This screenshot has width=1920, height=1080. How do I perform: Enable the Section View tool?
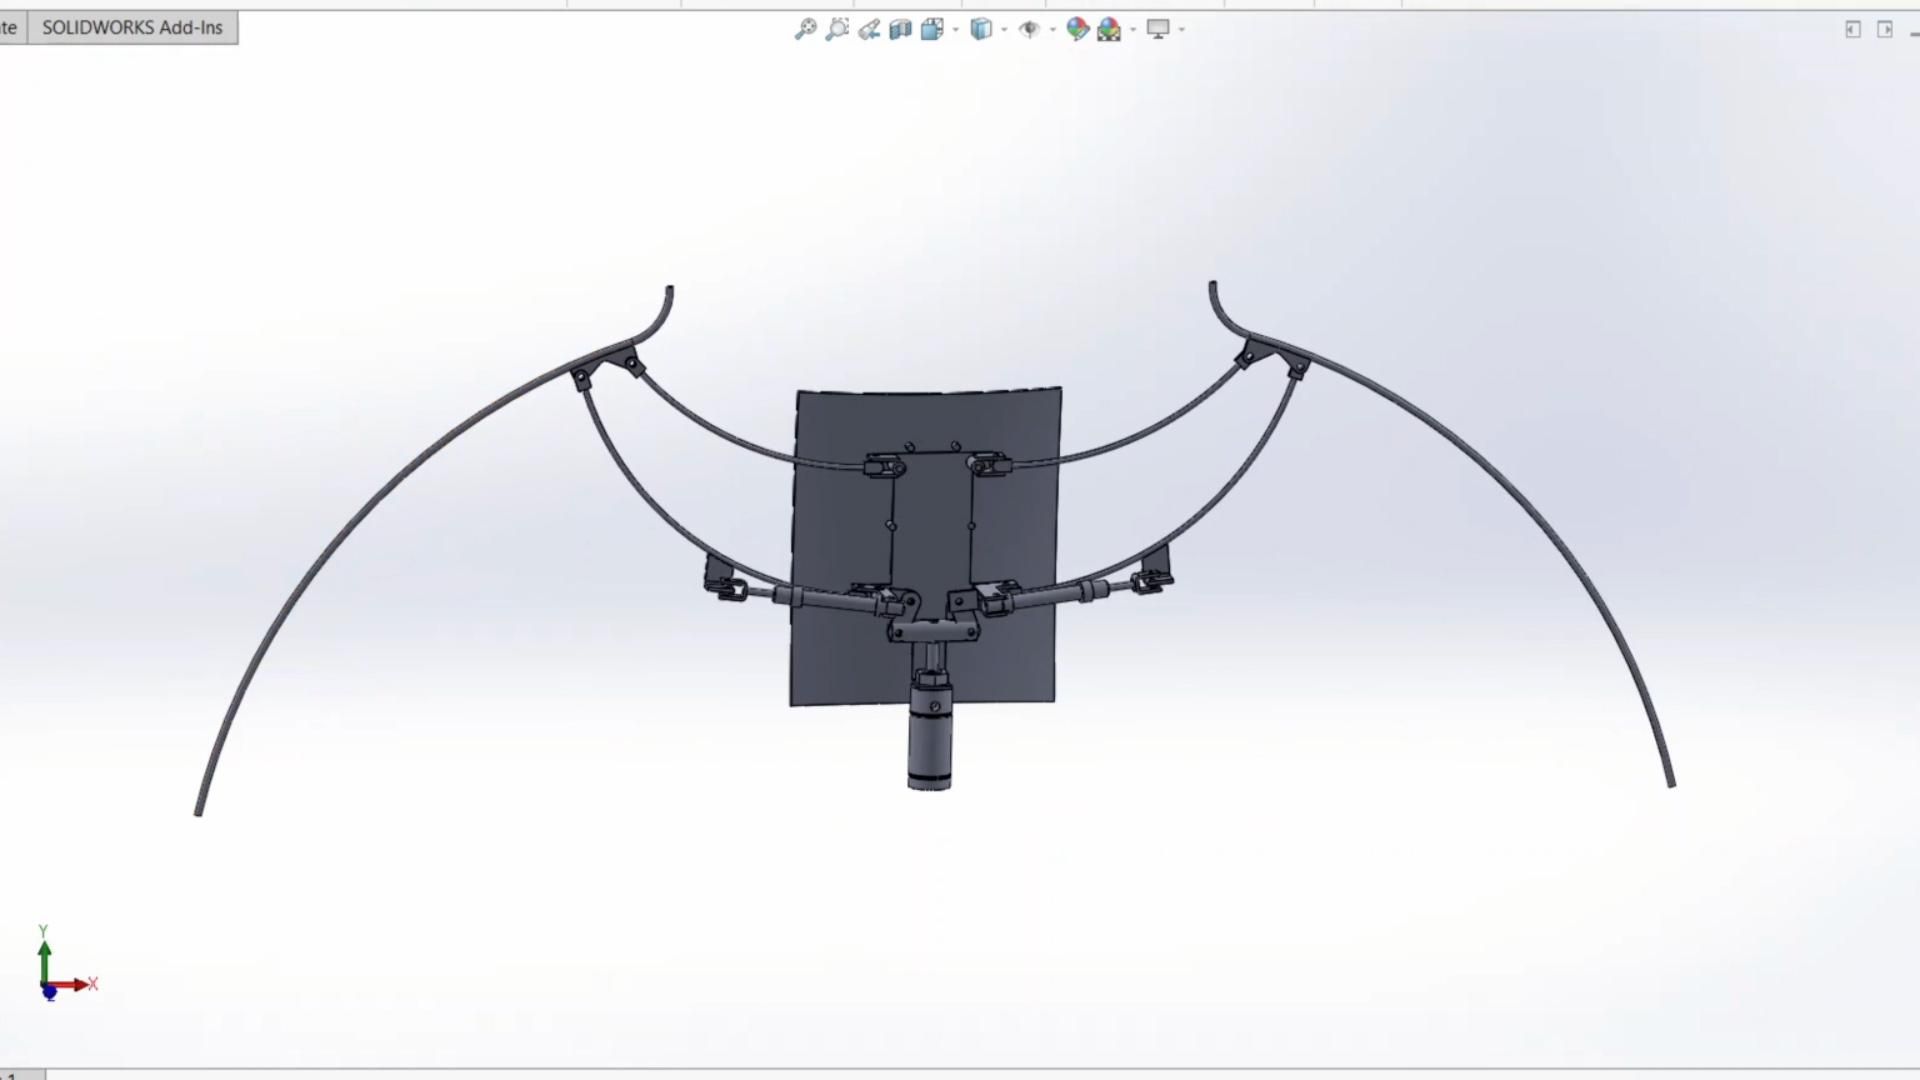pyautogui.click(x=900, y=29)
